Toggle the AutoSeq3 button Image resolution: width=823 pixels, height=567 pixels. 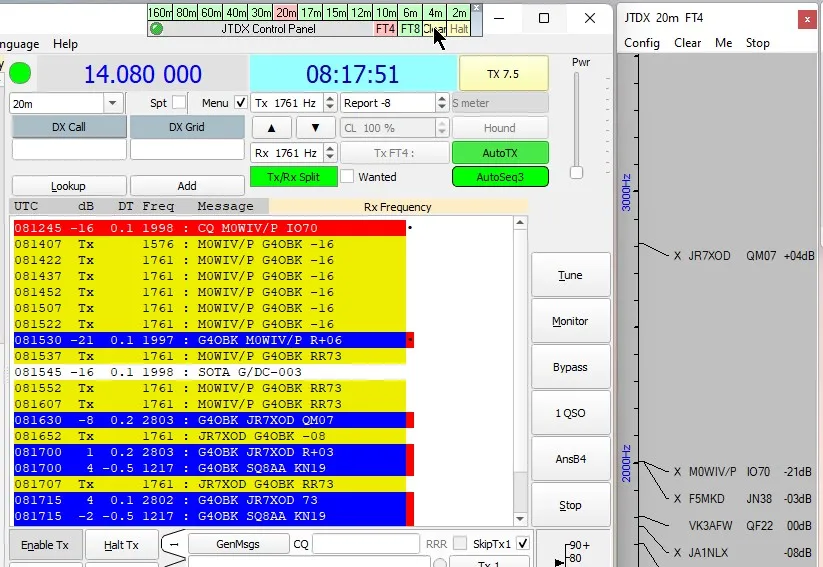pos(500,177)
